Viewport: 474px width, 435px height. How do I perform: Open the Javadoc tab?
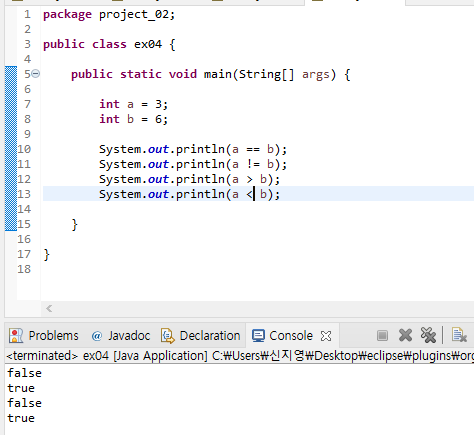[121, 336]
